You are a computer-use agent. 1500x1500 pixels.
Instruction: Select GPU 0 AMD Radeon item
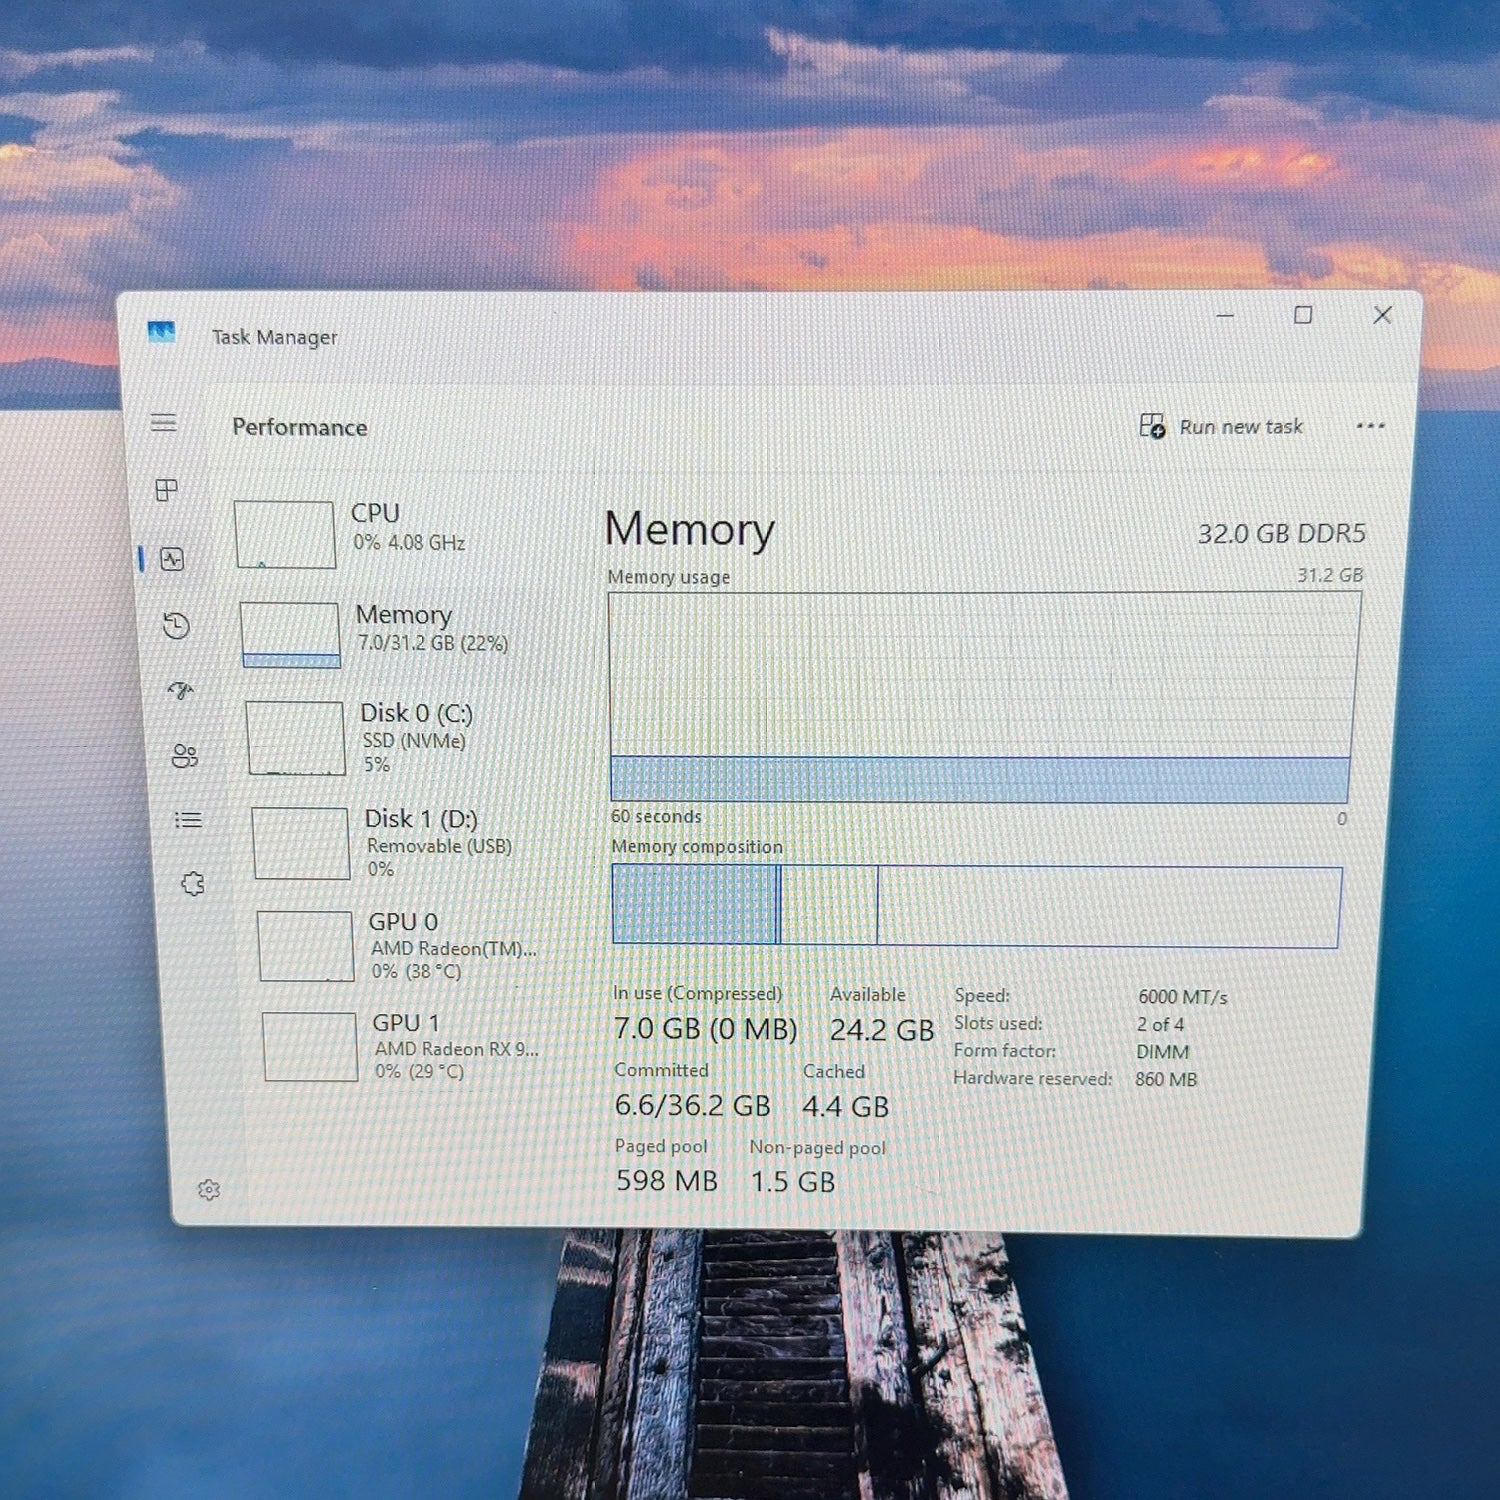coord(412,946)
